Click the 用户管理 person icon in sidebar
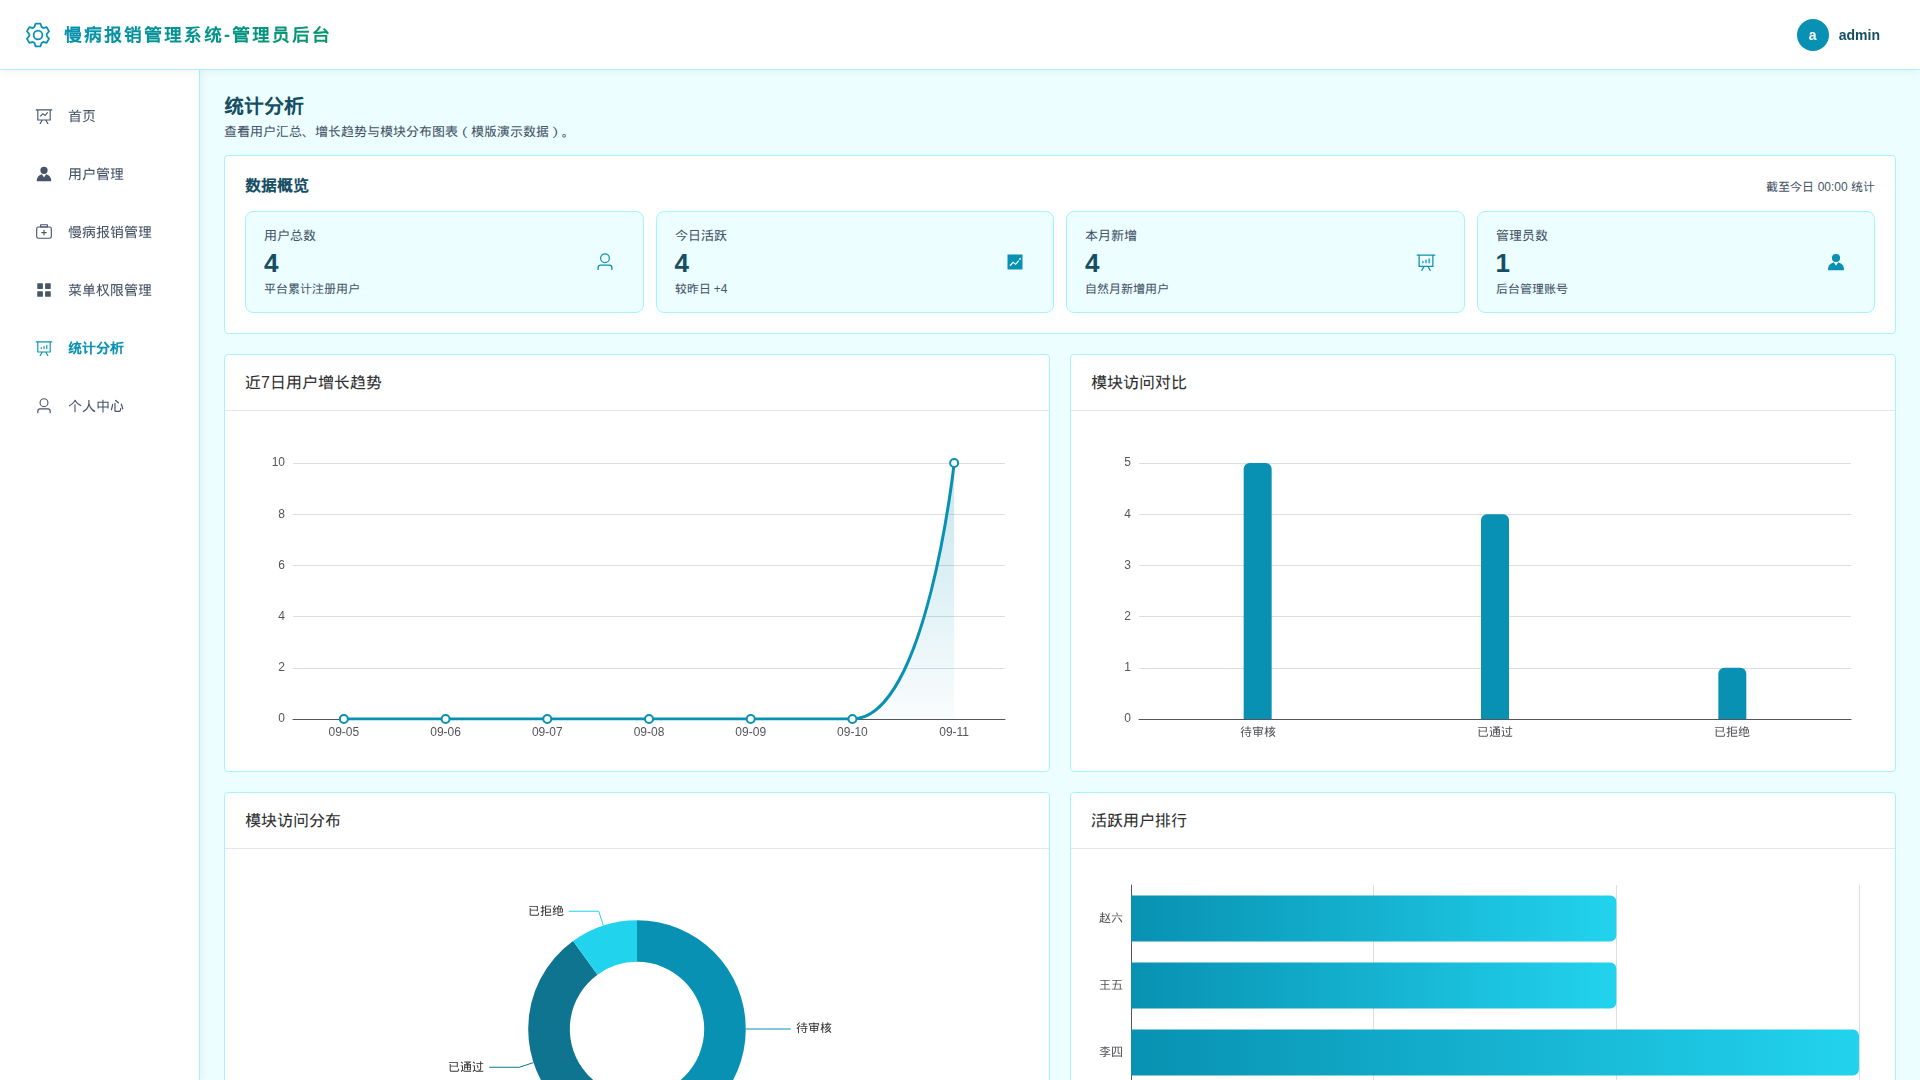 [x=44, y=174]
